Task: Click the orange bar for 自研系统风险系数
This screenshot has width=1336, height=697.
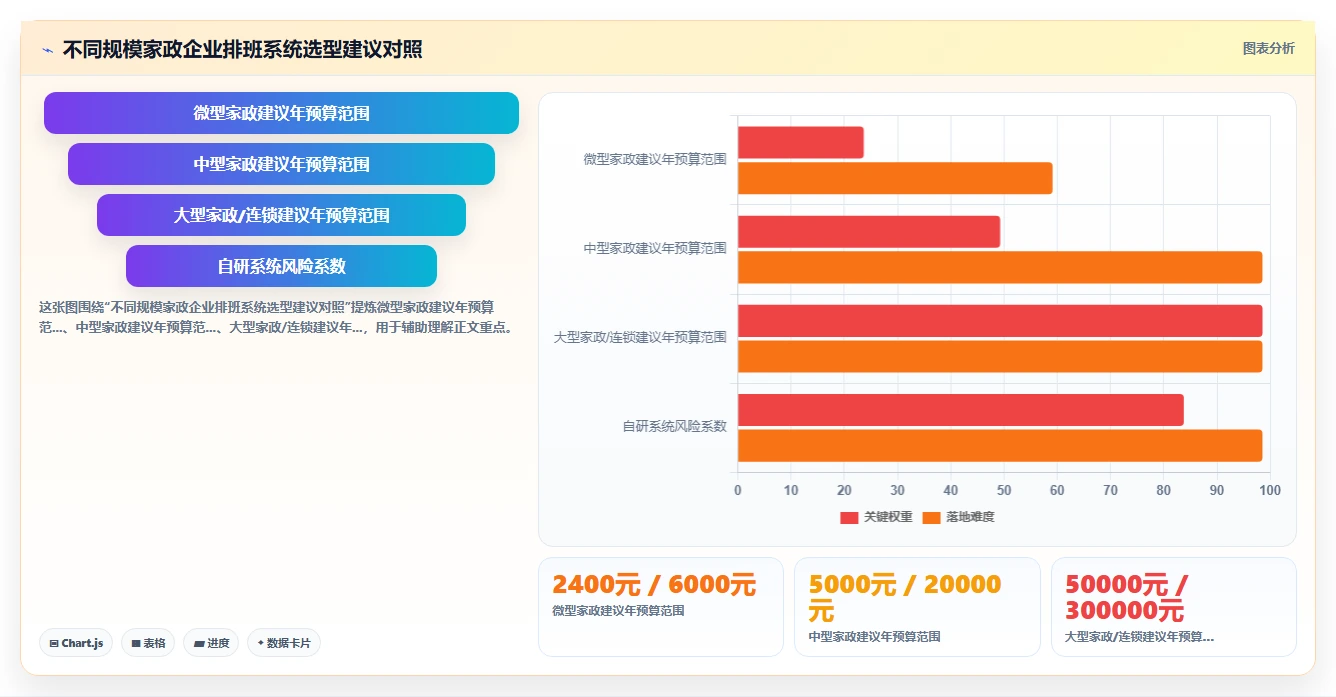Action: pos(1000,445)
